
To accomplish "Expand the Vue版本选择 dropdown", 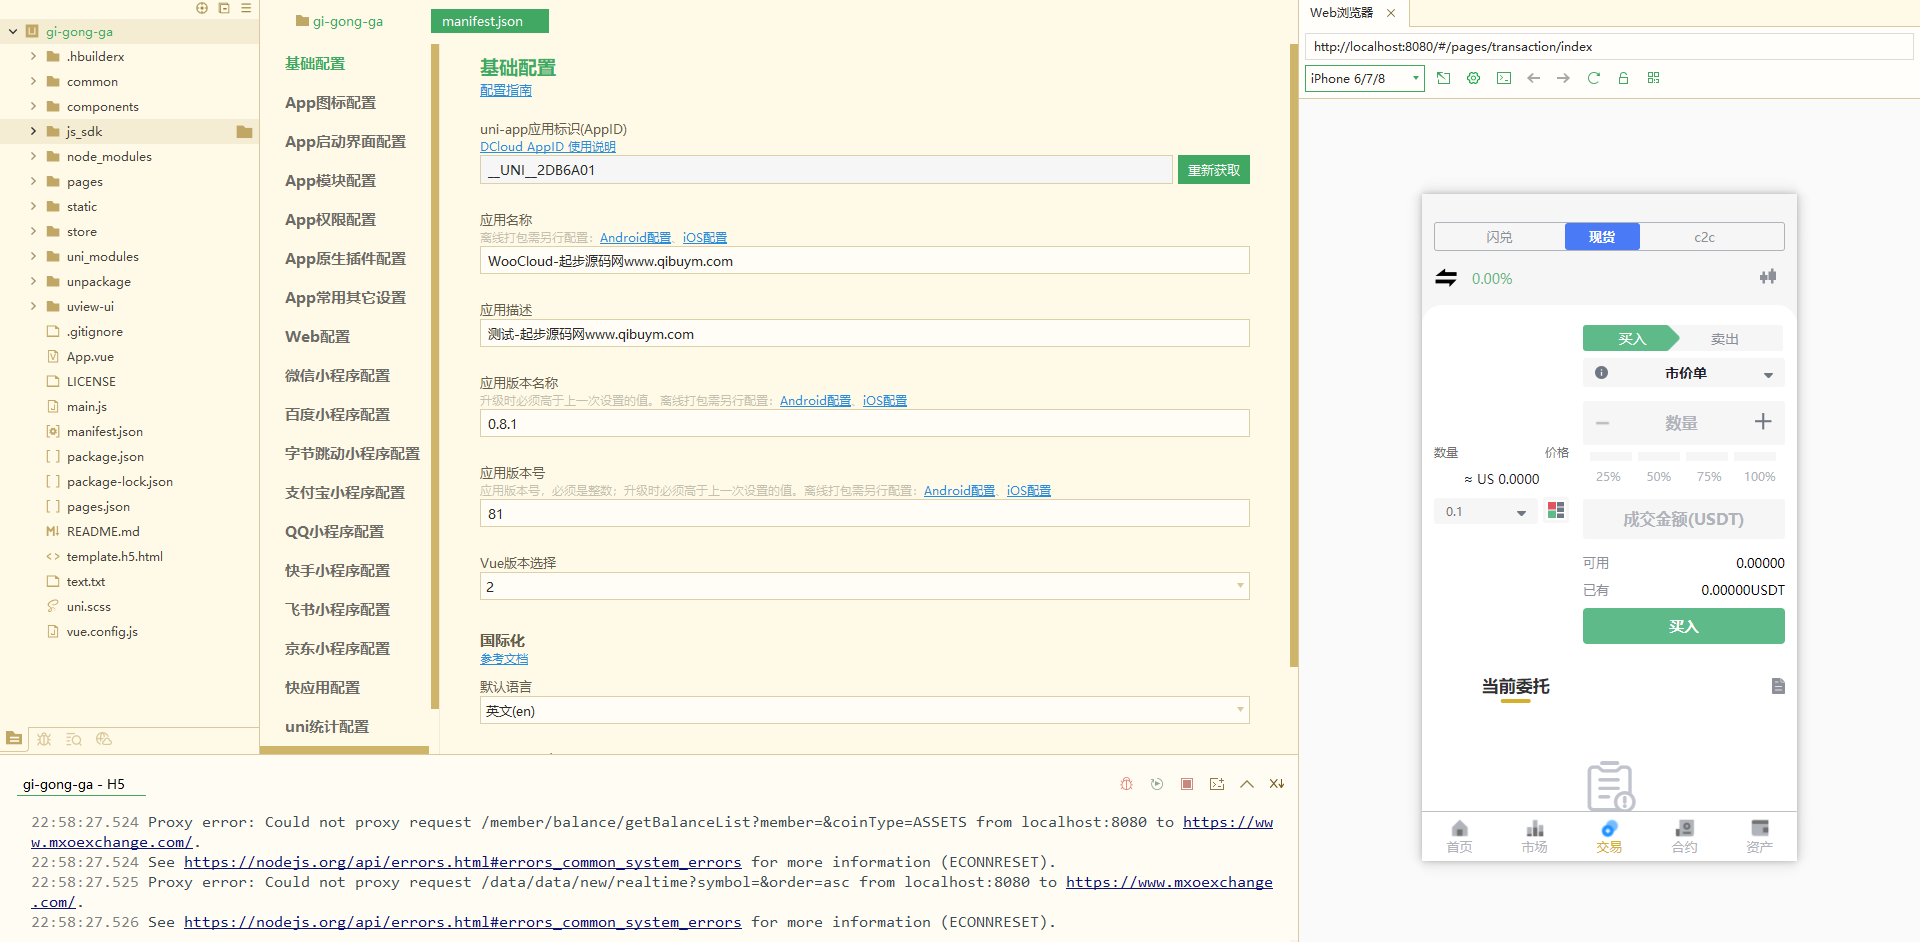I will pyautogui.click(x=864, y=587).
